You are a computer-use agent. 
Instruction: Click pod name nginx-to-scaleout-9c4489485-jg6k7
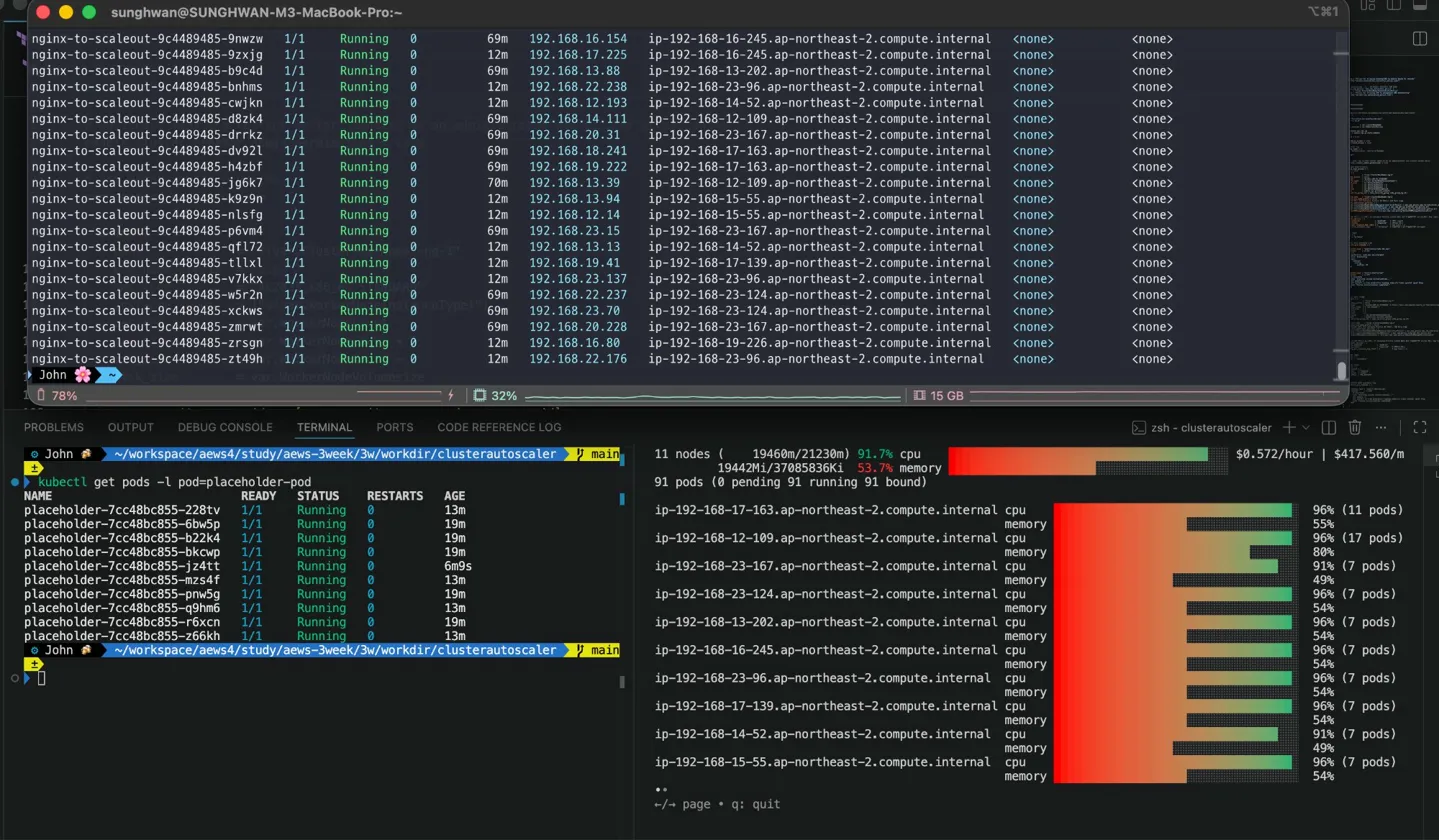pyautogui.click(x=147, y=183)
